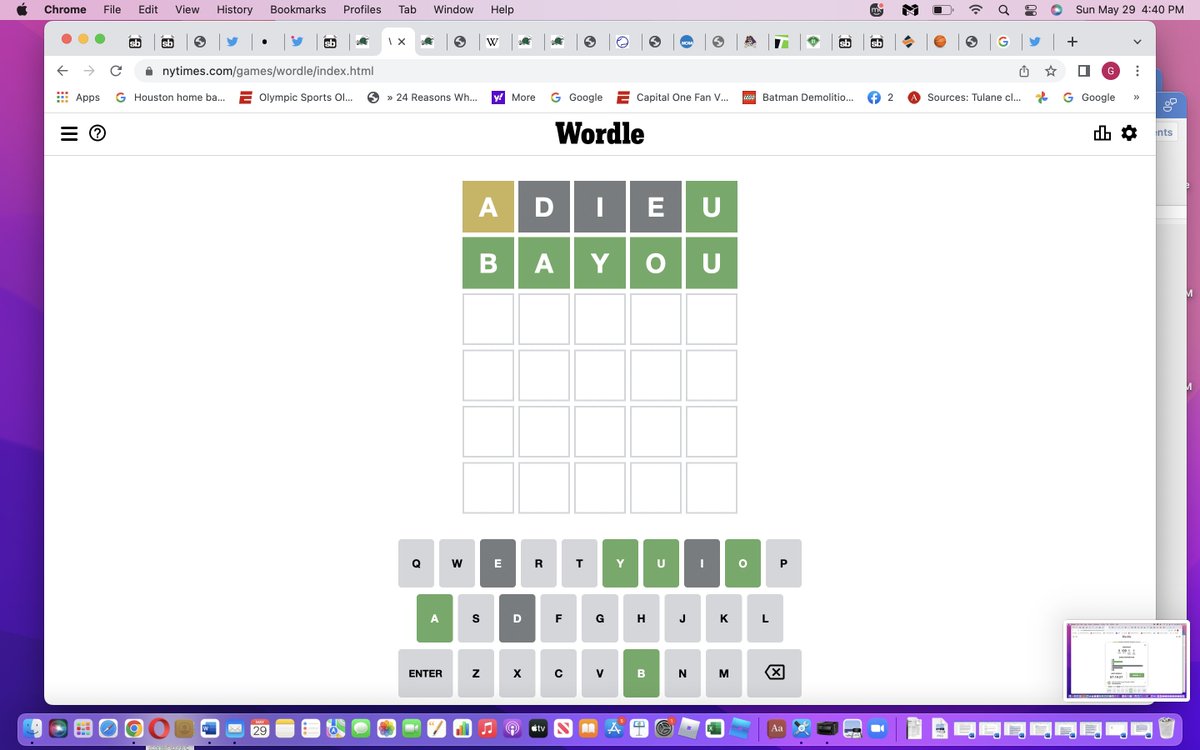
Task: Click the gray E key
Action: [x=498, y=563]
